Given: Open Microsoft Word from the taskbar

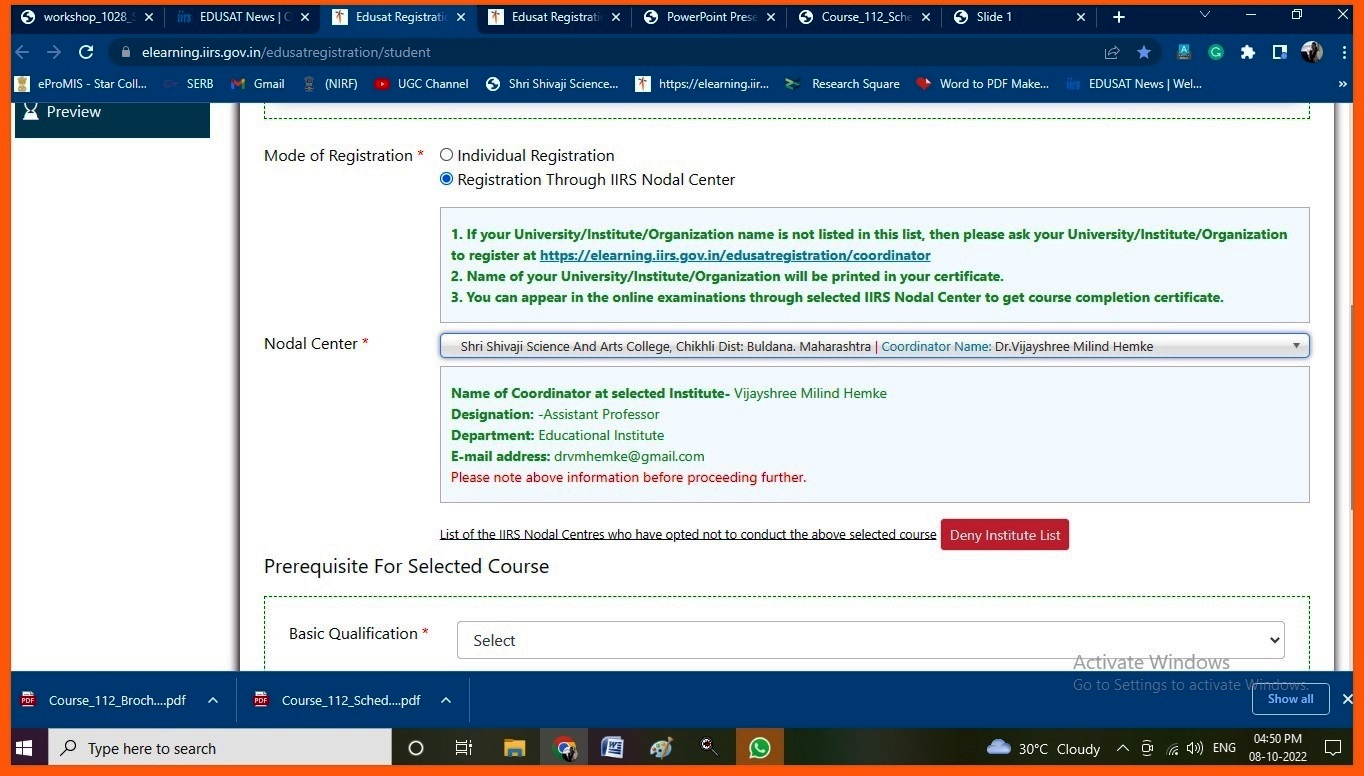Looking at the screenshot, I should coord(612,748).
